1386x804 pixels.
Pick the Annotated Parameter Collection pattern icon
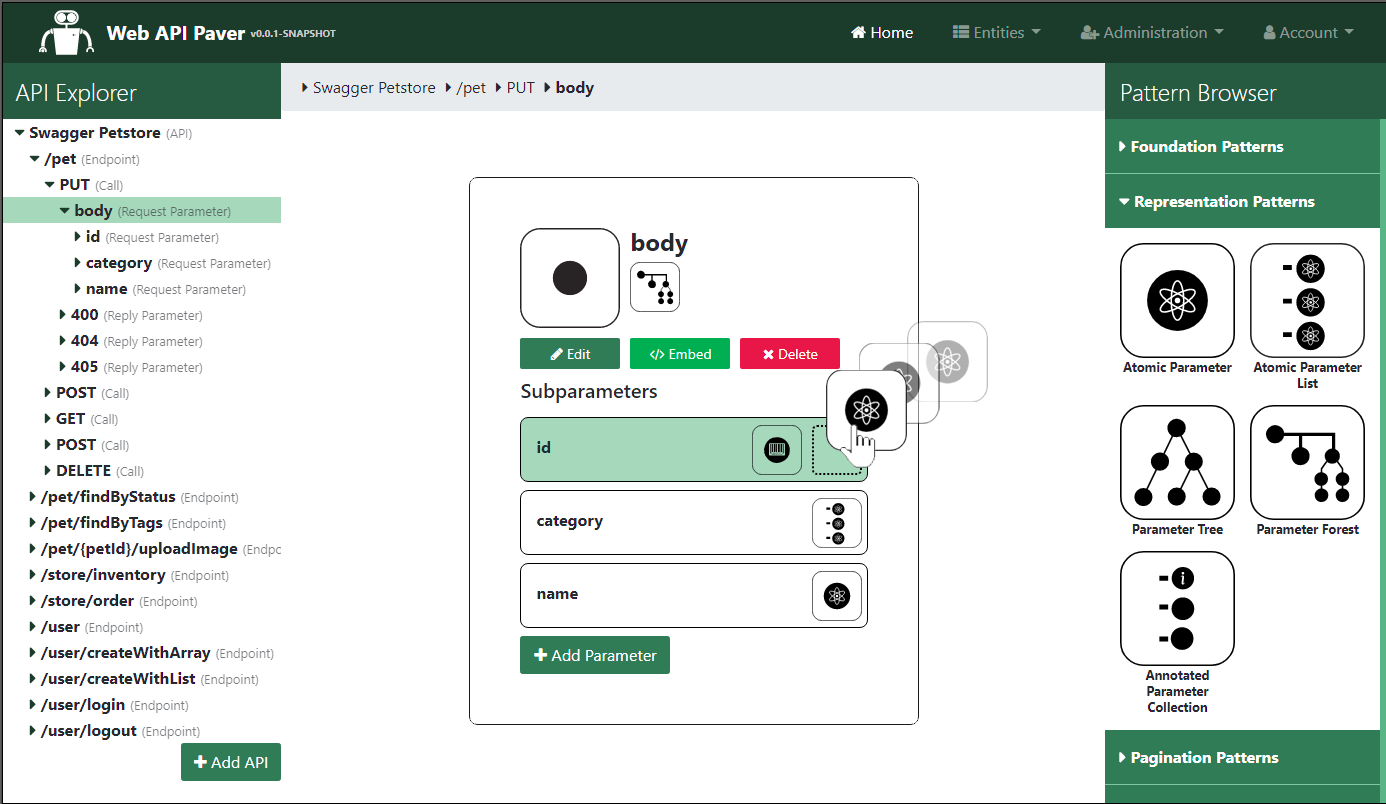pos(1177,608)
